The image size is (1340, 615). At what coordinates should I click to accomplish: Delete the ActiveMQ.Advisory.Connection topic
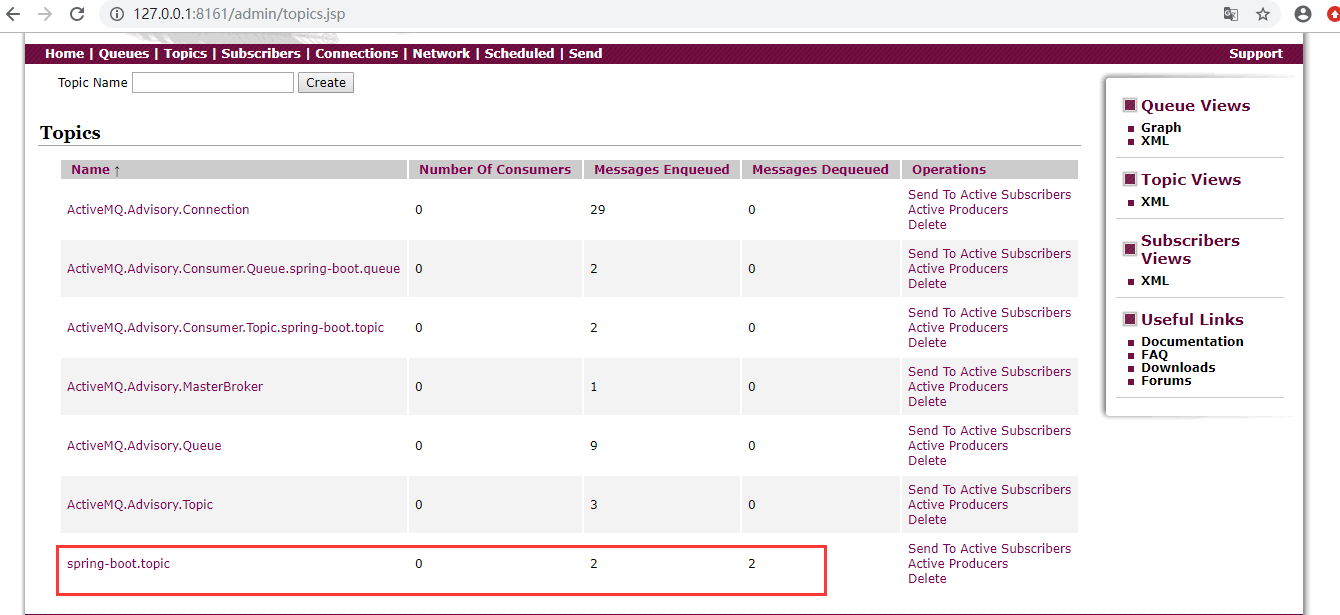[927, 225]
